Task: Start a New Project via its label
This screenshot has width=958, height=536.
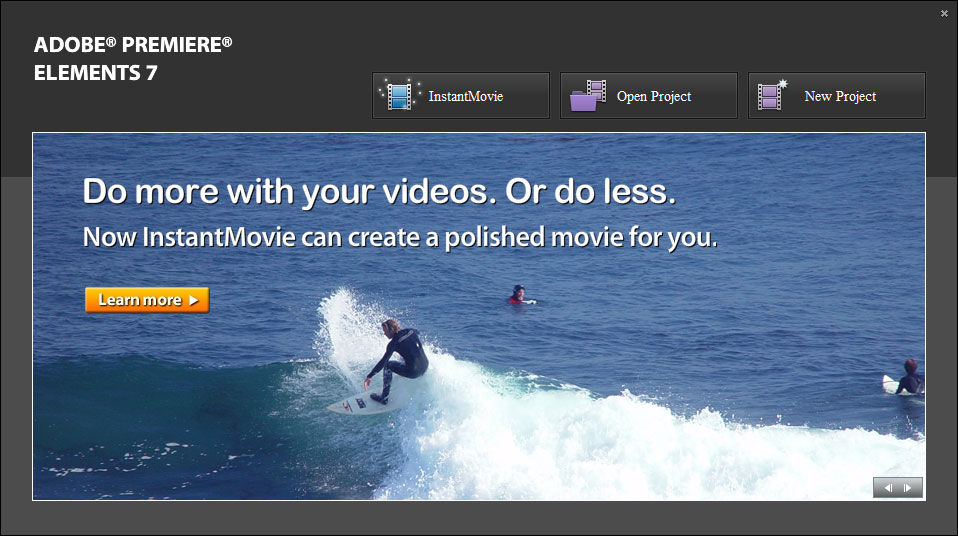Action: [x=840, y=97]
